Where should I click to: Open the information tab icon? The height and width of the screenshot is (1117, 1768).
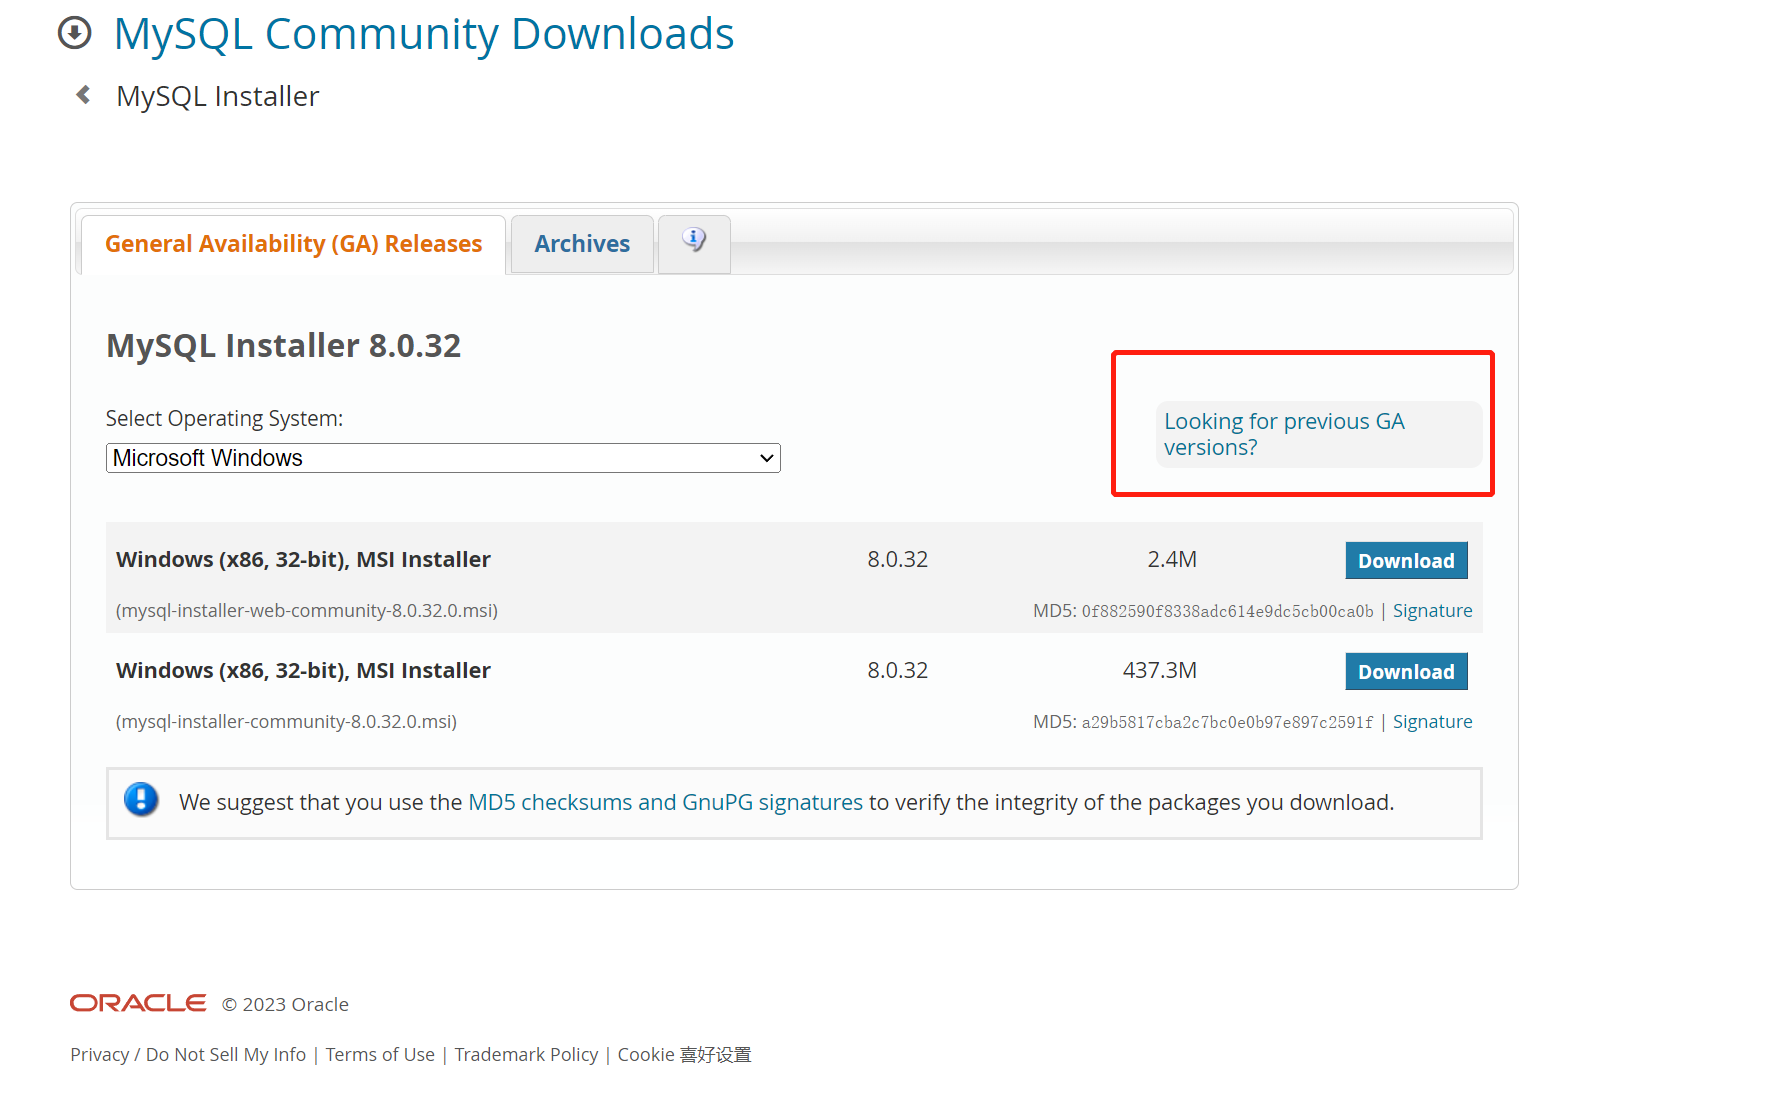(x=694, y=241)
